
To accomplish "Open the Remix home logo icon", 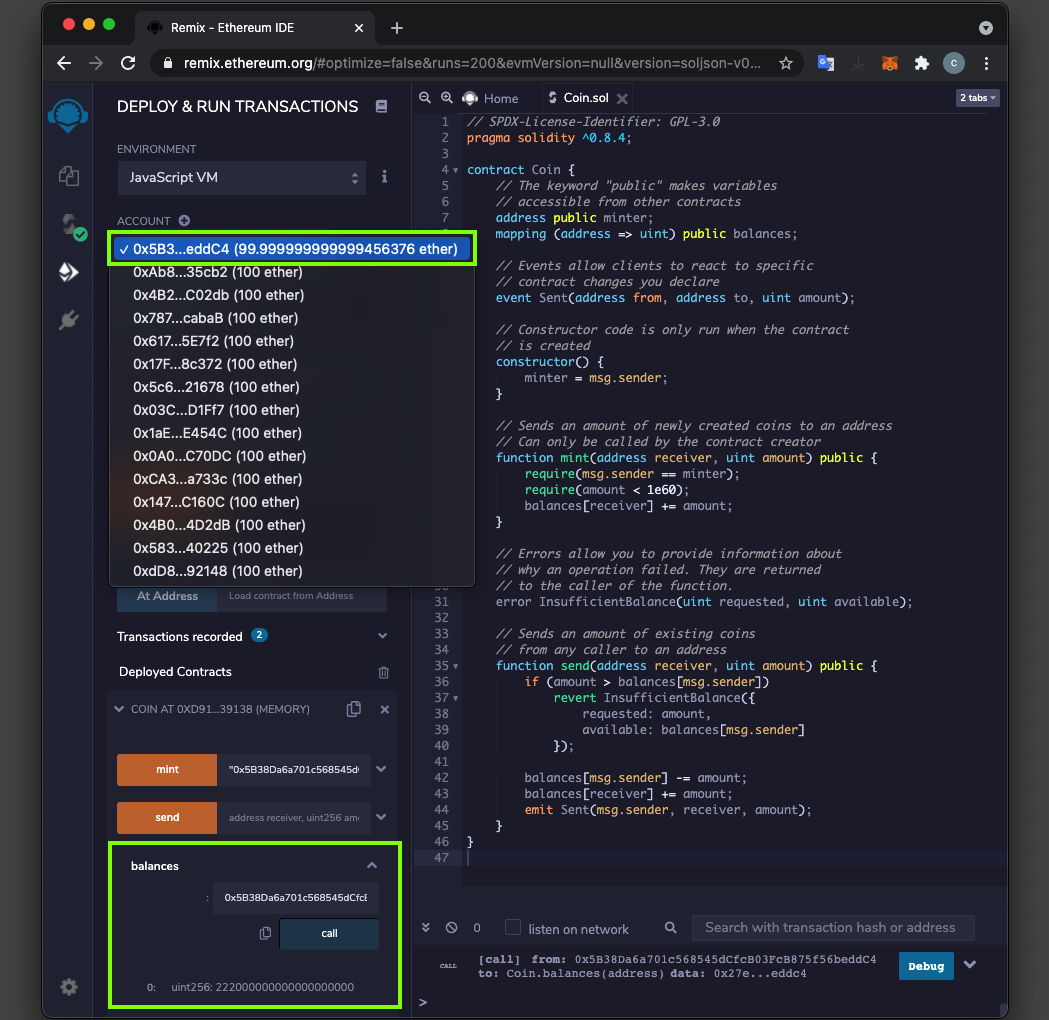I will (x=68, y=115).
